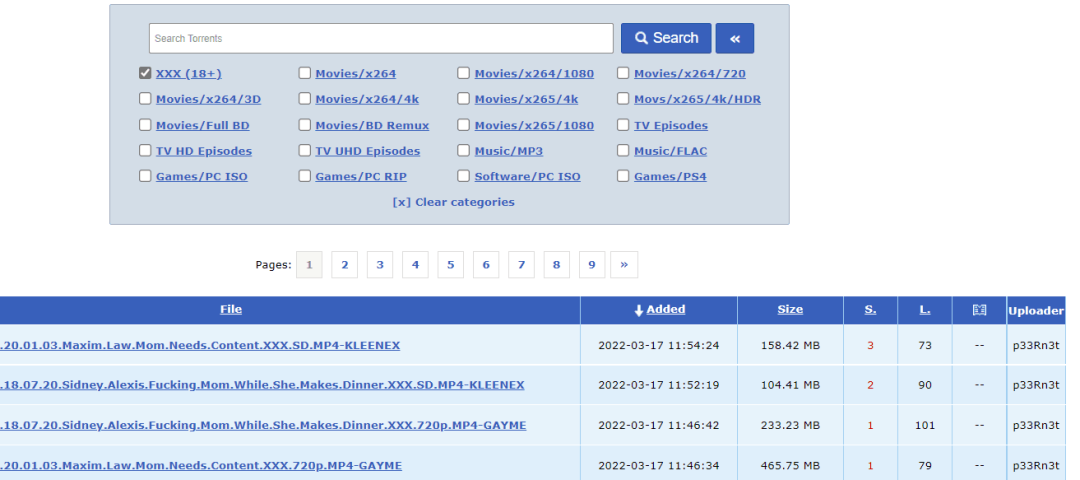Screen dimensions: 1080x480
Task: Check the Music/MP3 checkbox
Action: point(464,150)
